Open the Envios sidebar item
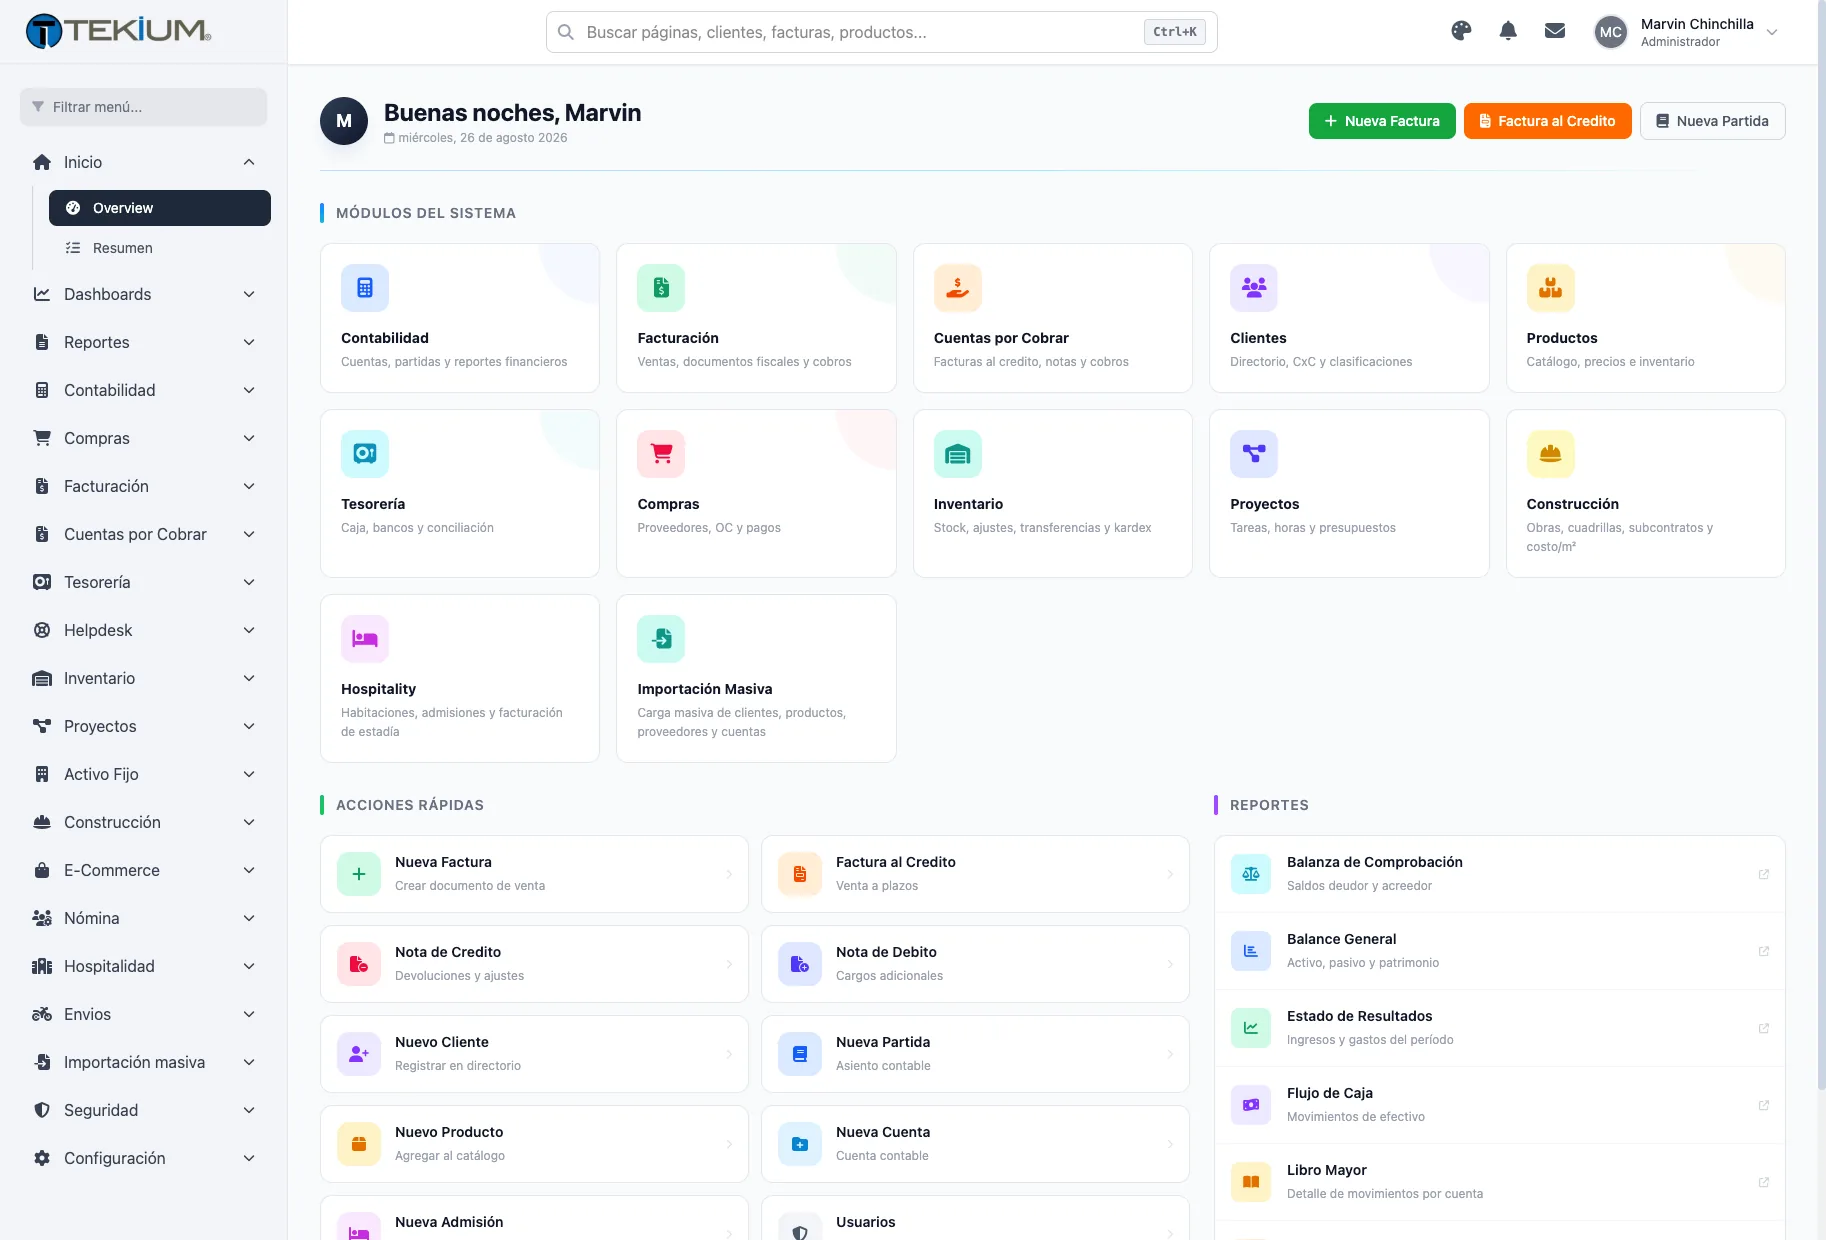The height and width of the screenshot is (1240, 1826). click(144, 1014)
